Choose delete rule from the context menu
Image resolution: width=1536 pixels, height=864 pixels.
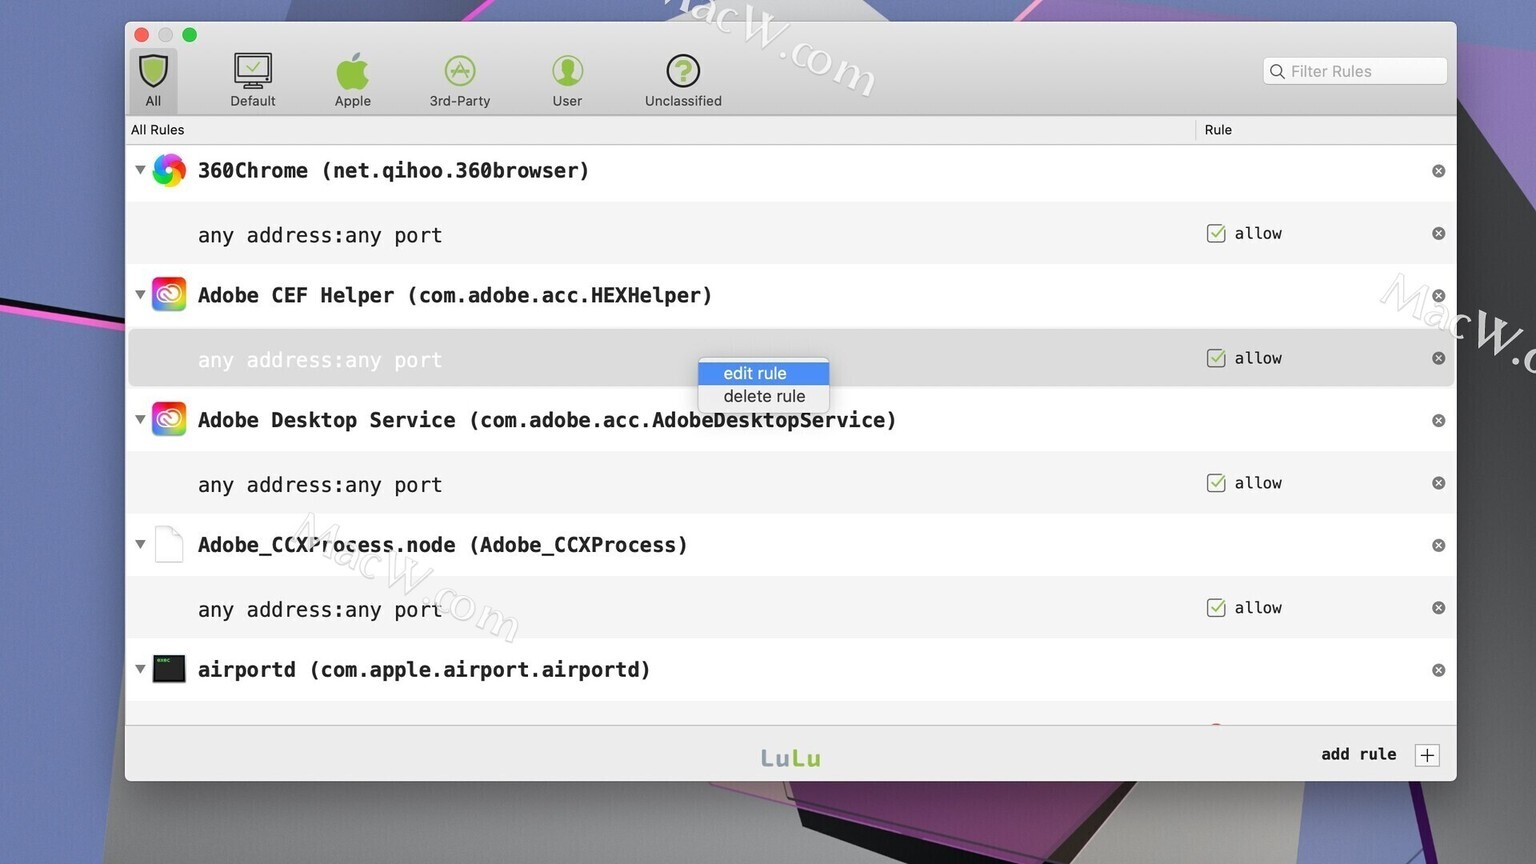coord(763,396)
